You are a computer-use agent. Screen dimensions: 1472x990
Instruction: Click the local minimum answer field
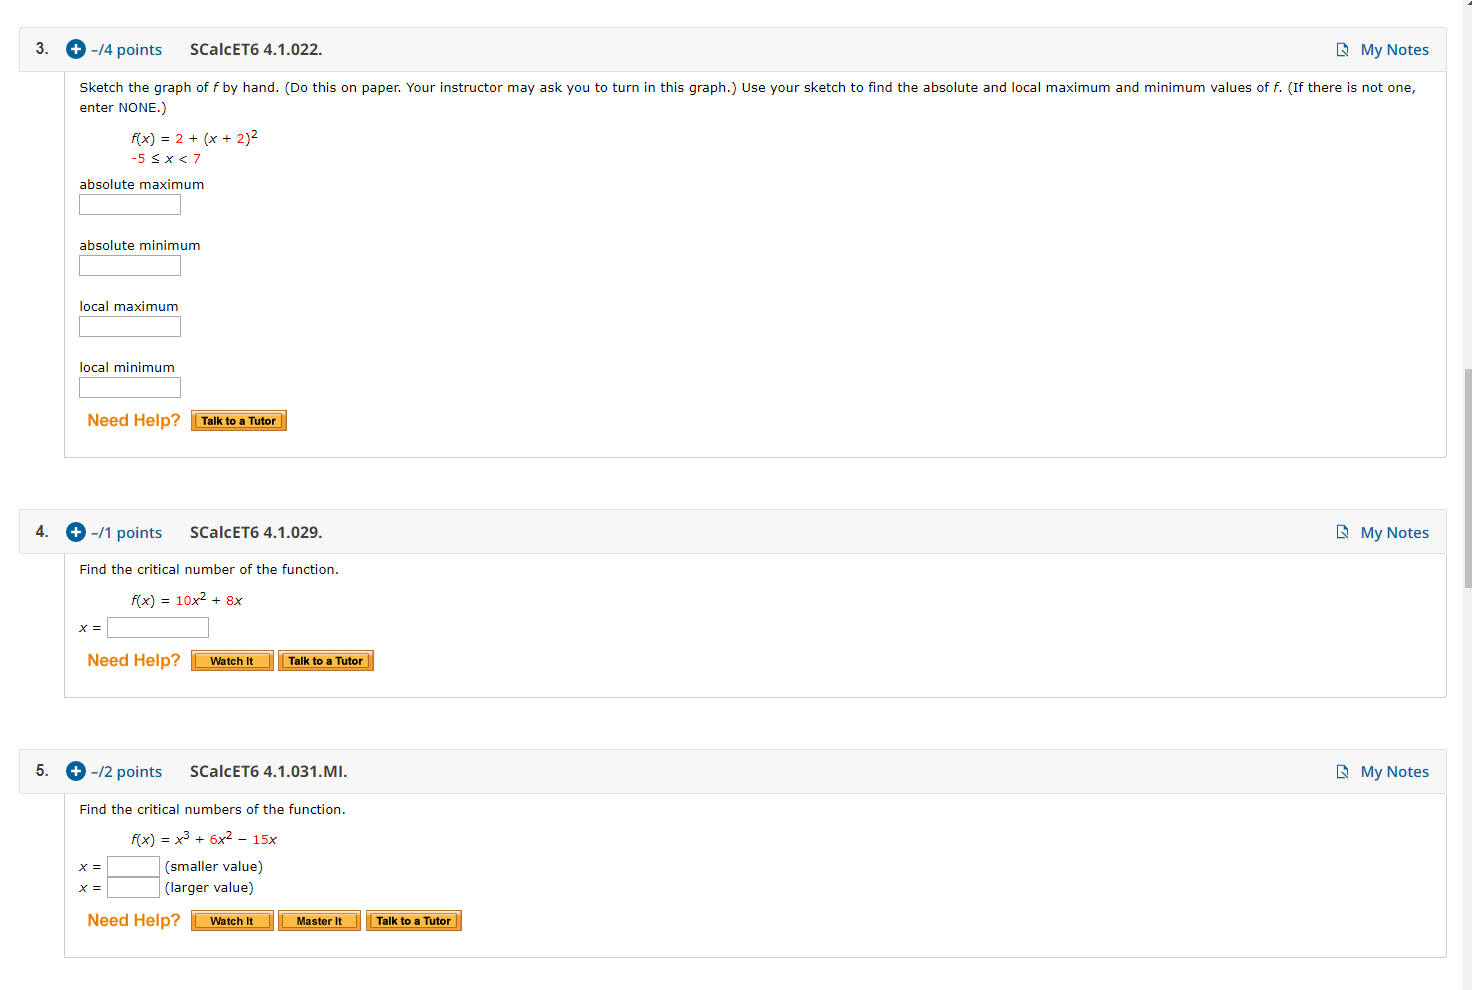pyautogui.click(x=130, y=388)
